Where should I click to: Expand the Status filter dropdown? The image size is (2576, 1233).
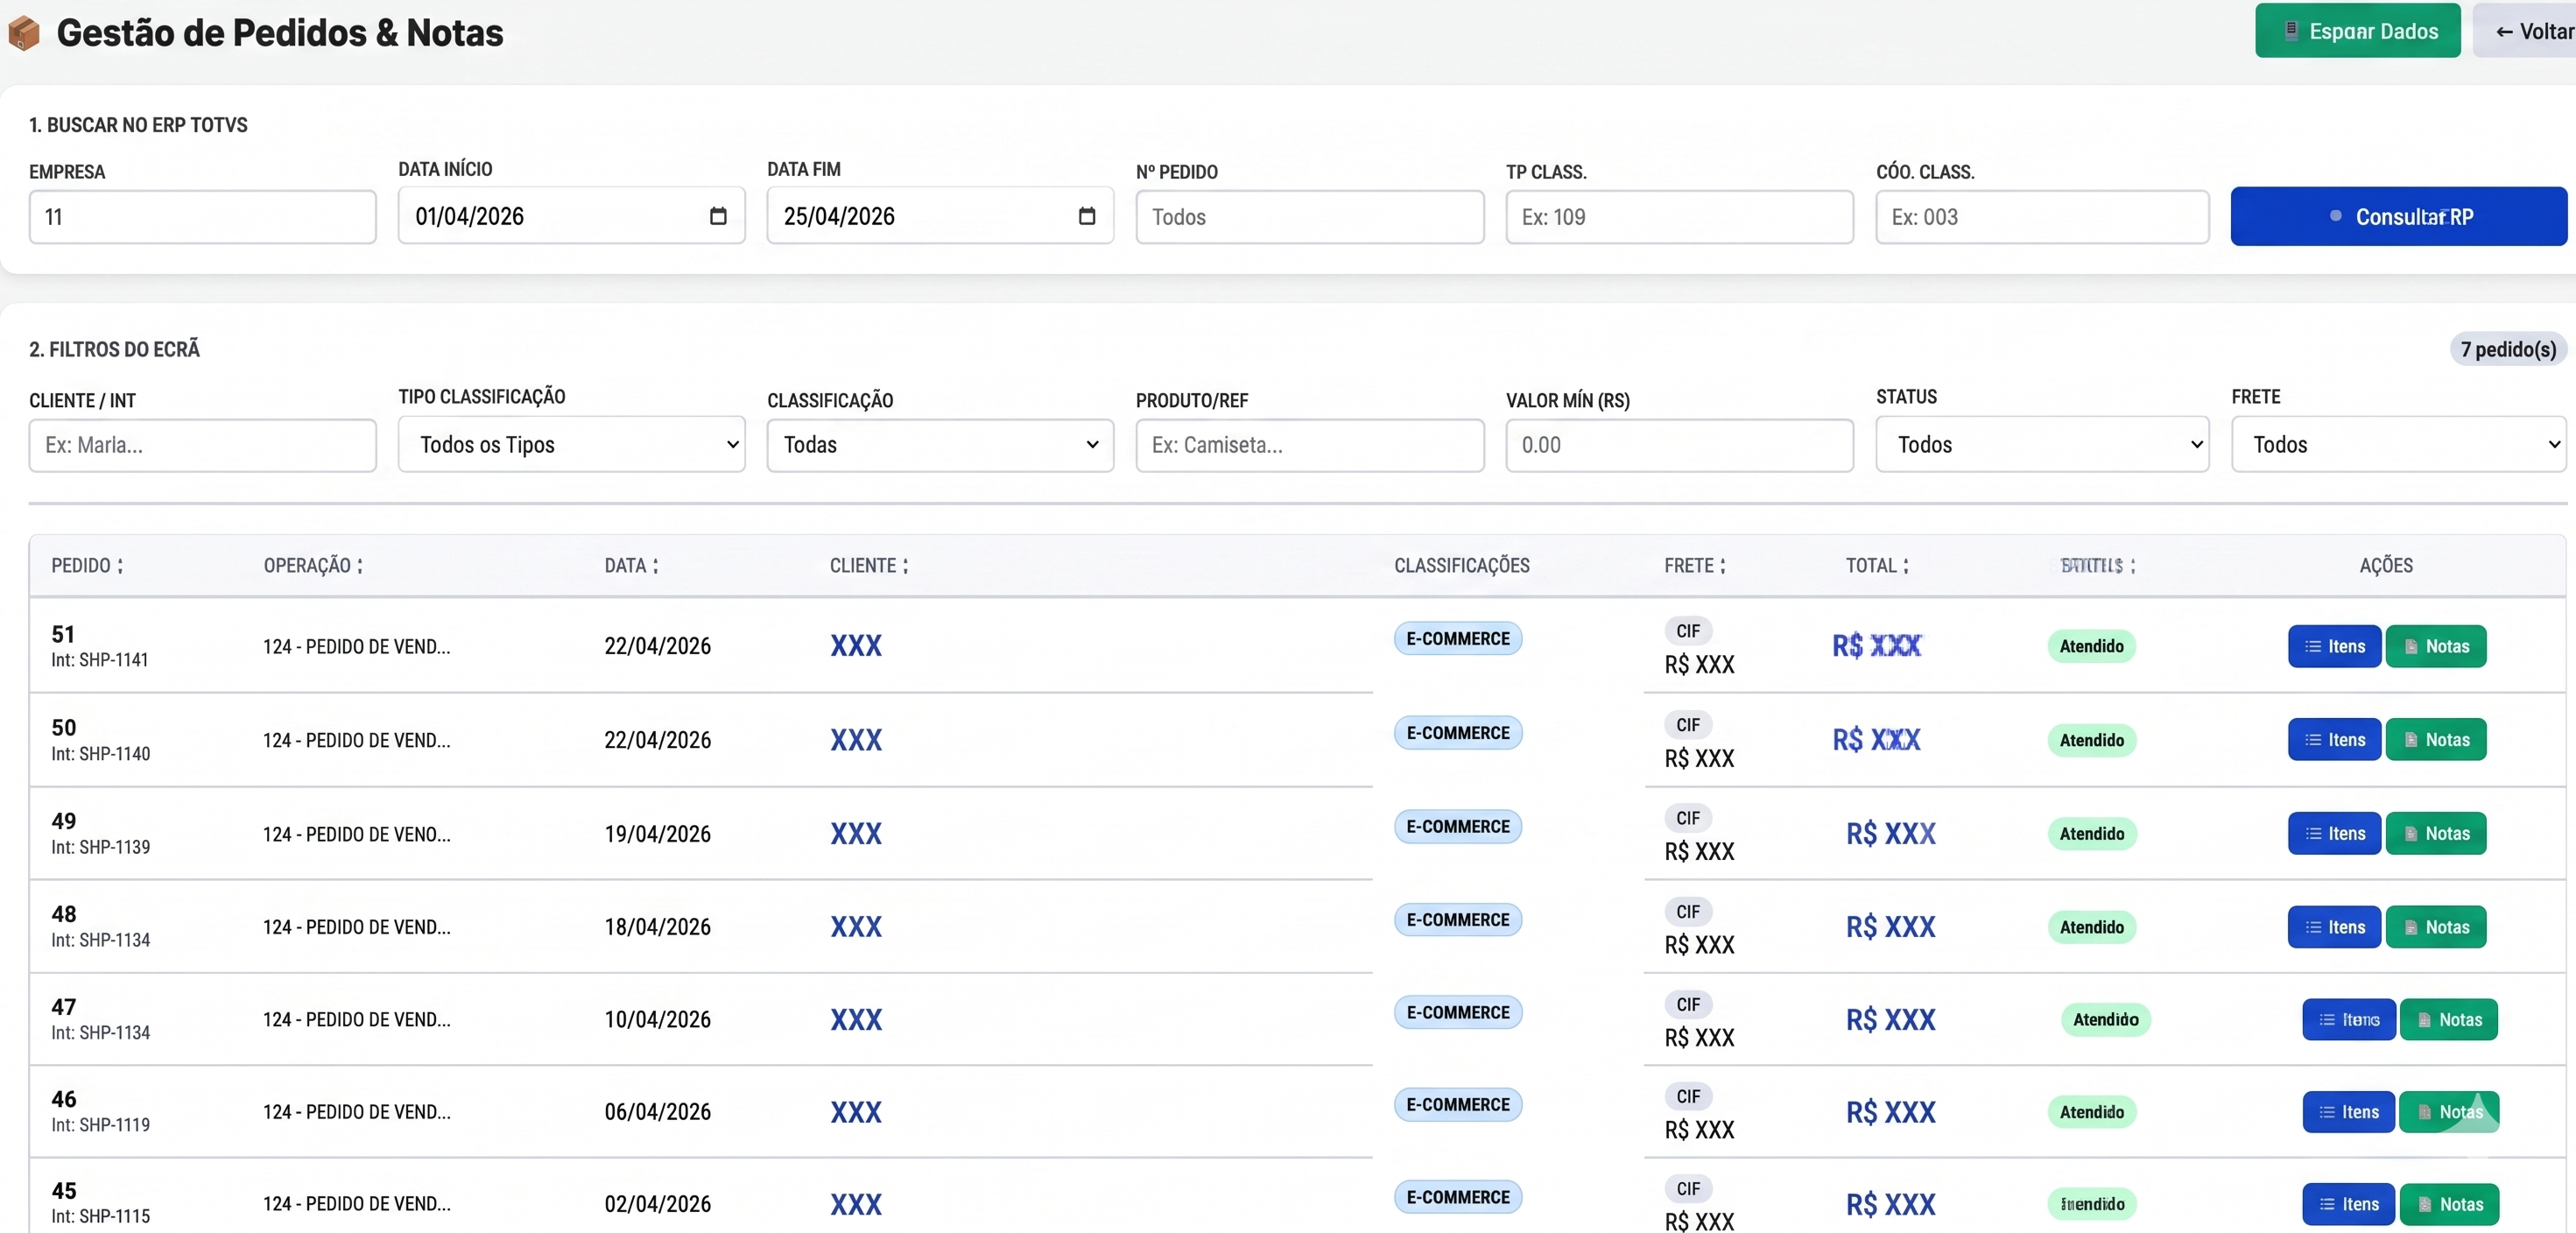(2042, 445)
